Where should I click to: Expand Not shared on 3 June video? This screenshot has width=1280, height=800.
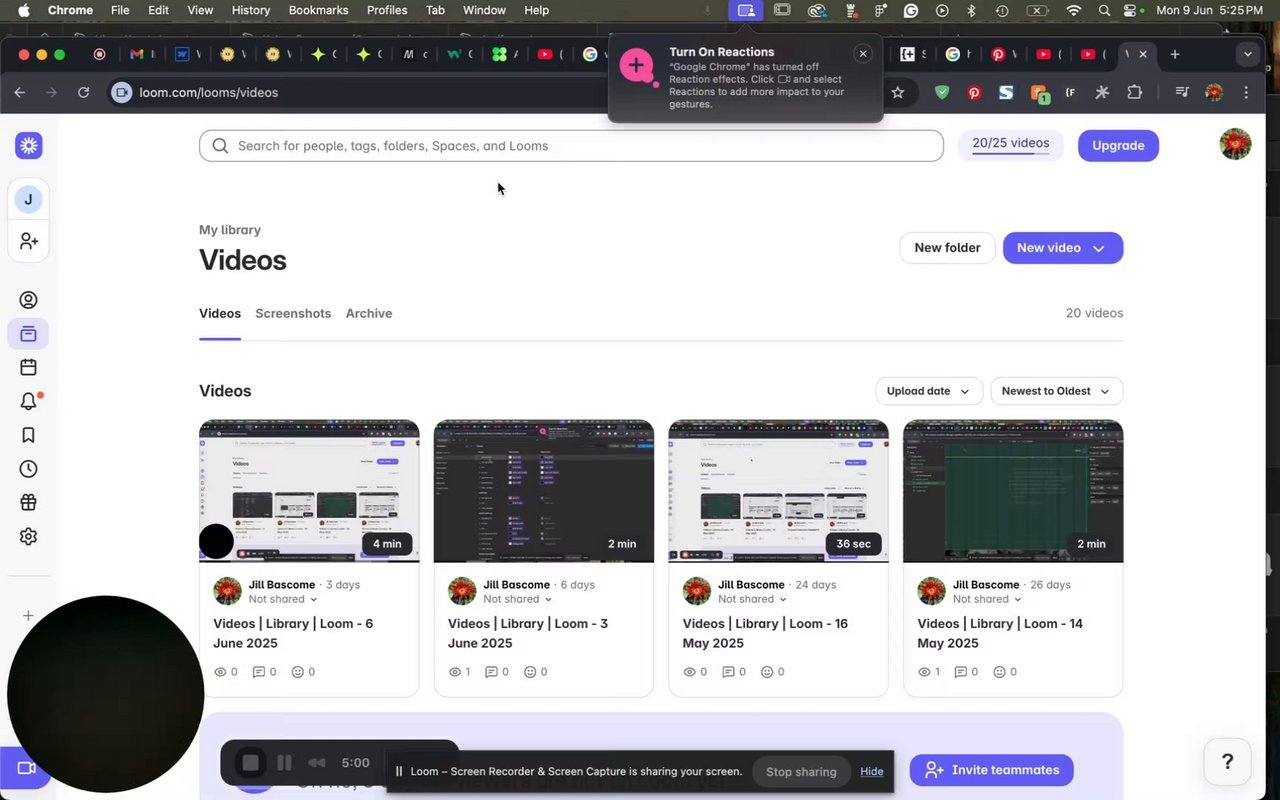(x=517, y=599)
